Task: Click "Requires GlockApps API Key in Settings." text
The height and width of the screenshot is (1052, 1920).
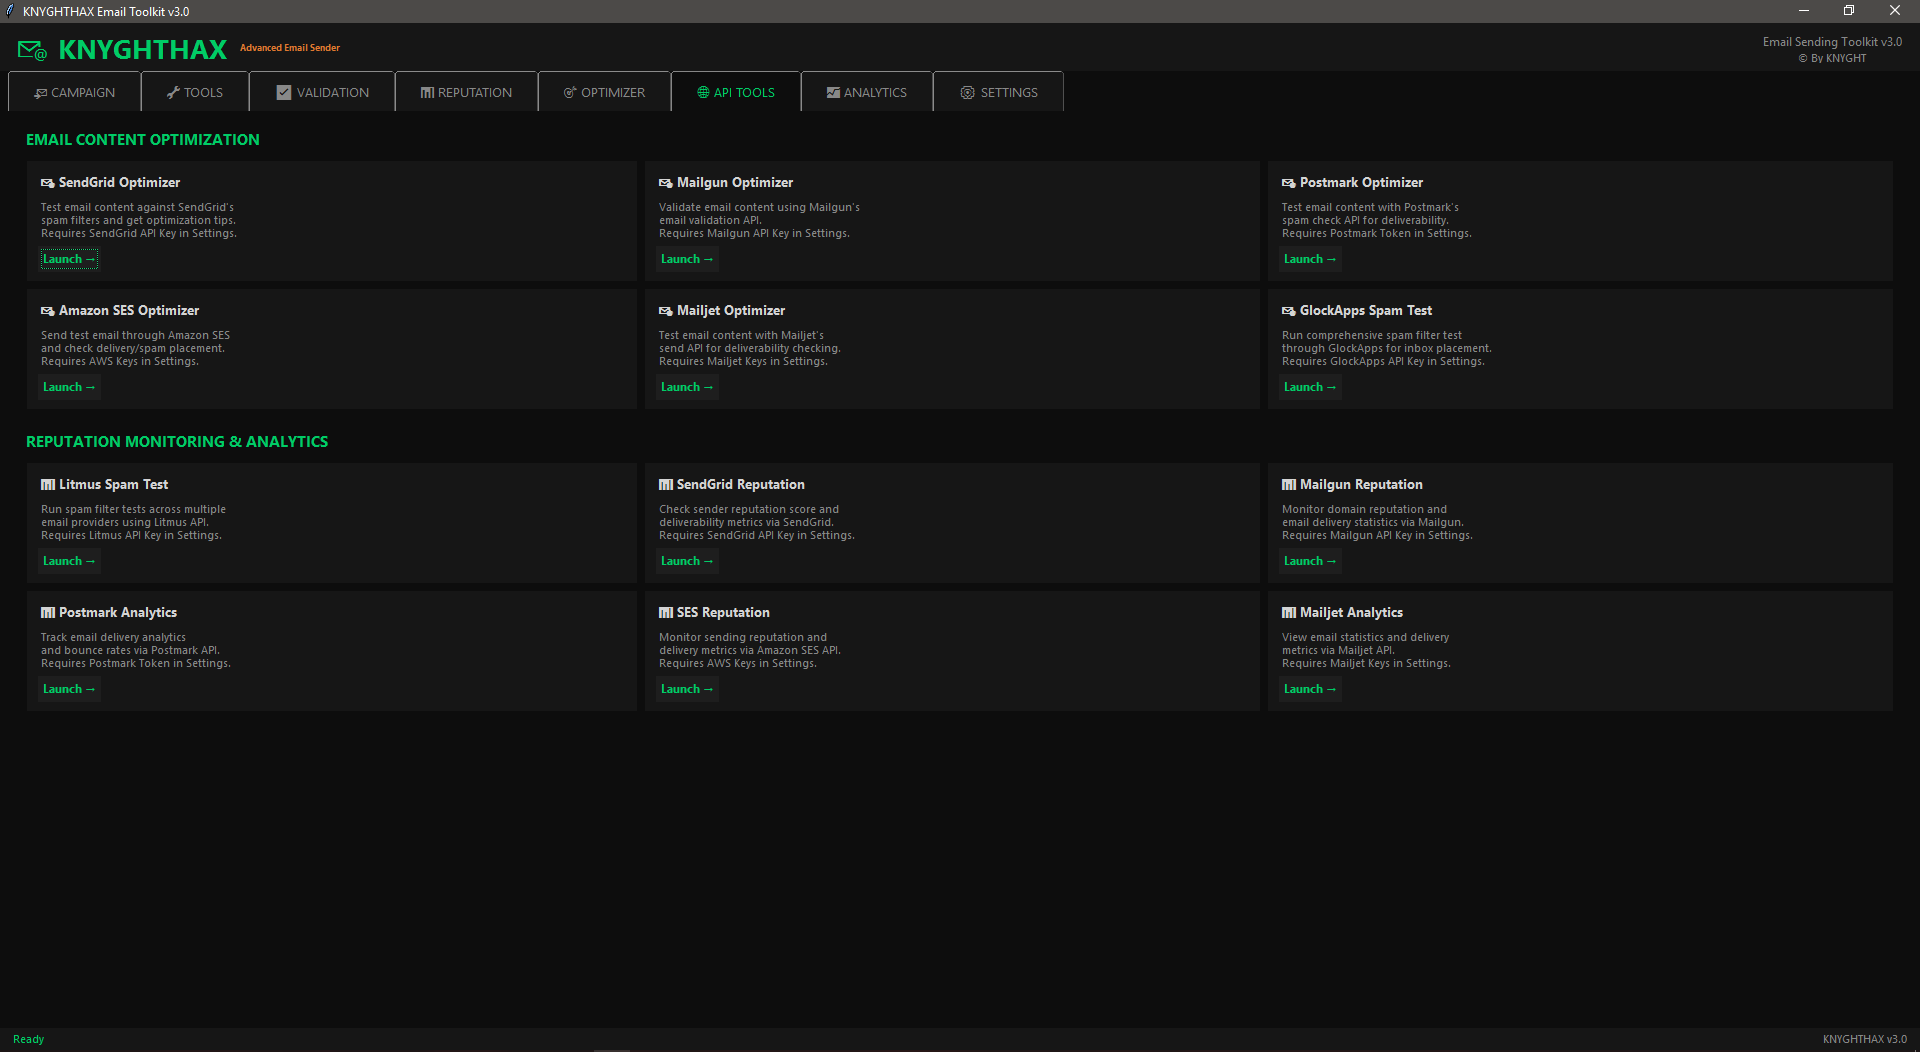Action: click(x=1383, y=362)
